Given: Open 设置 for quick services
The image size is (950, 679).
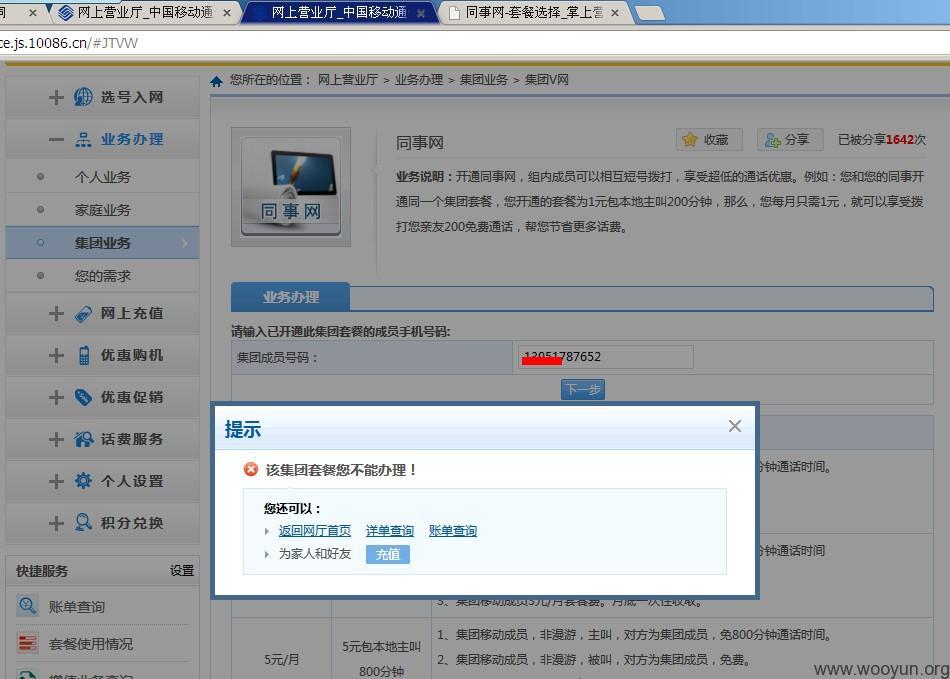Looking at the screenshot, I should pos(182,571).
